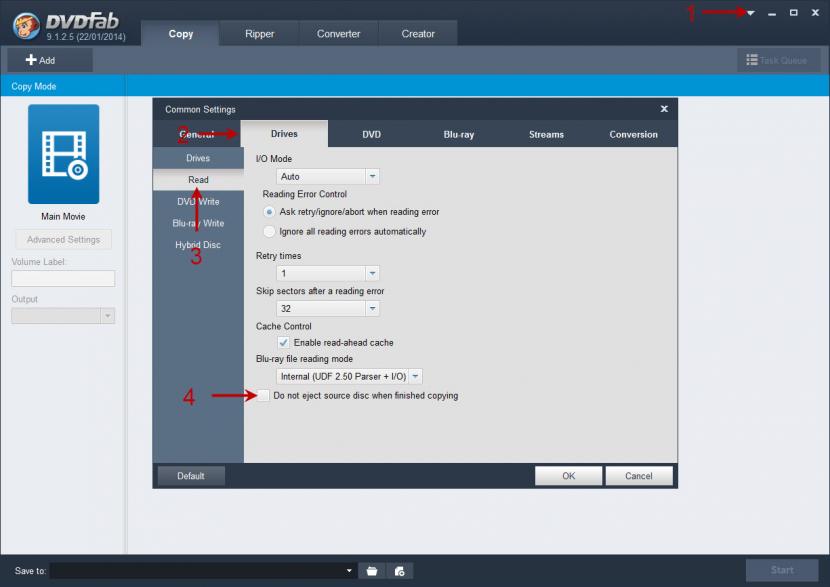
Task: Switch to the Ripper module tab
Action: coord(259,34)
